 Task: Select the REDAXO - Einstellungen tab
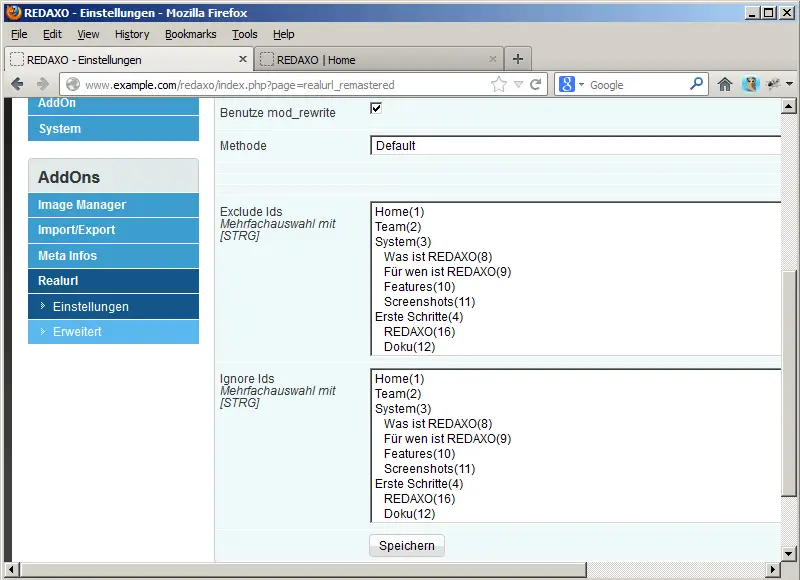click(x=129, y=59)
